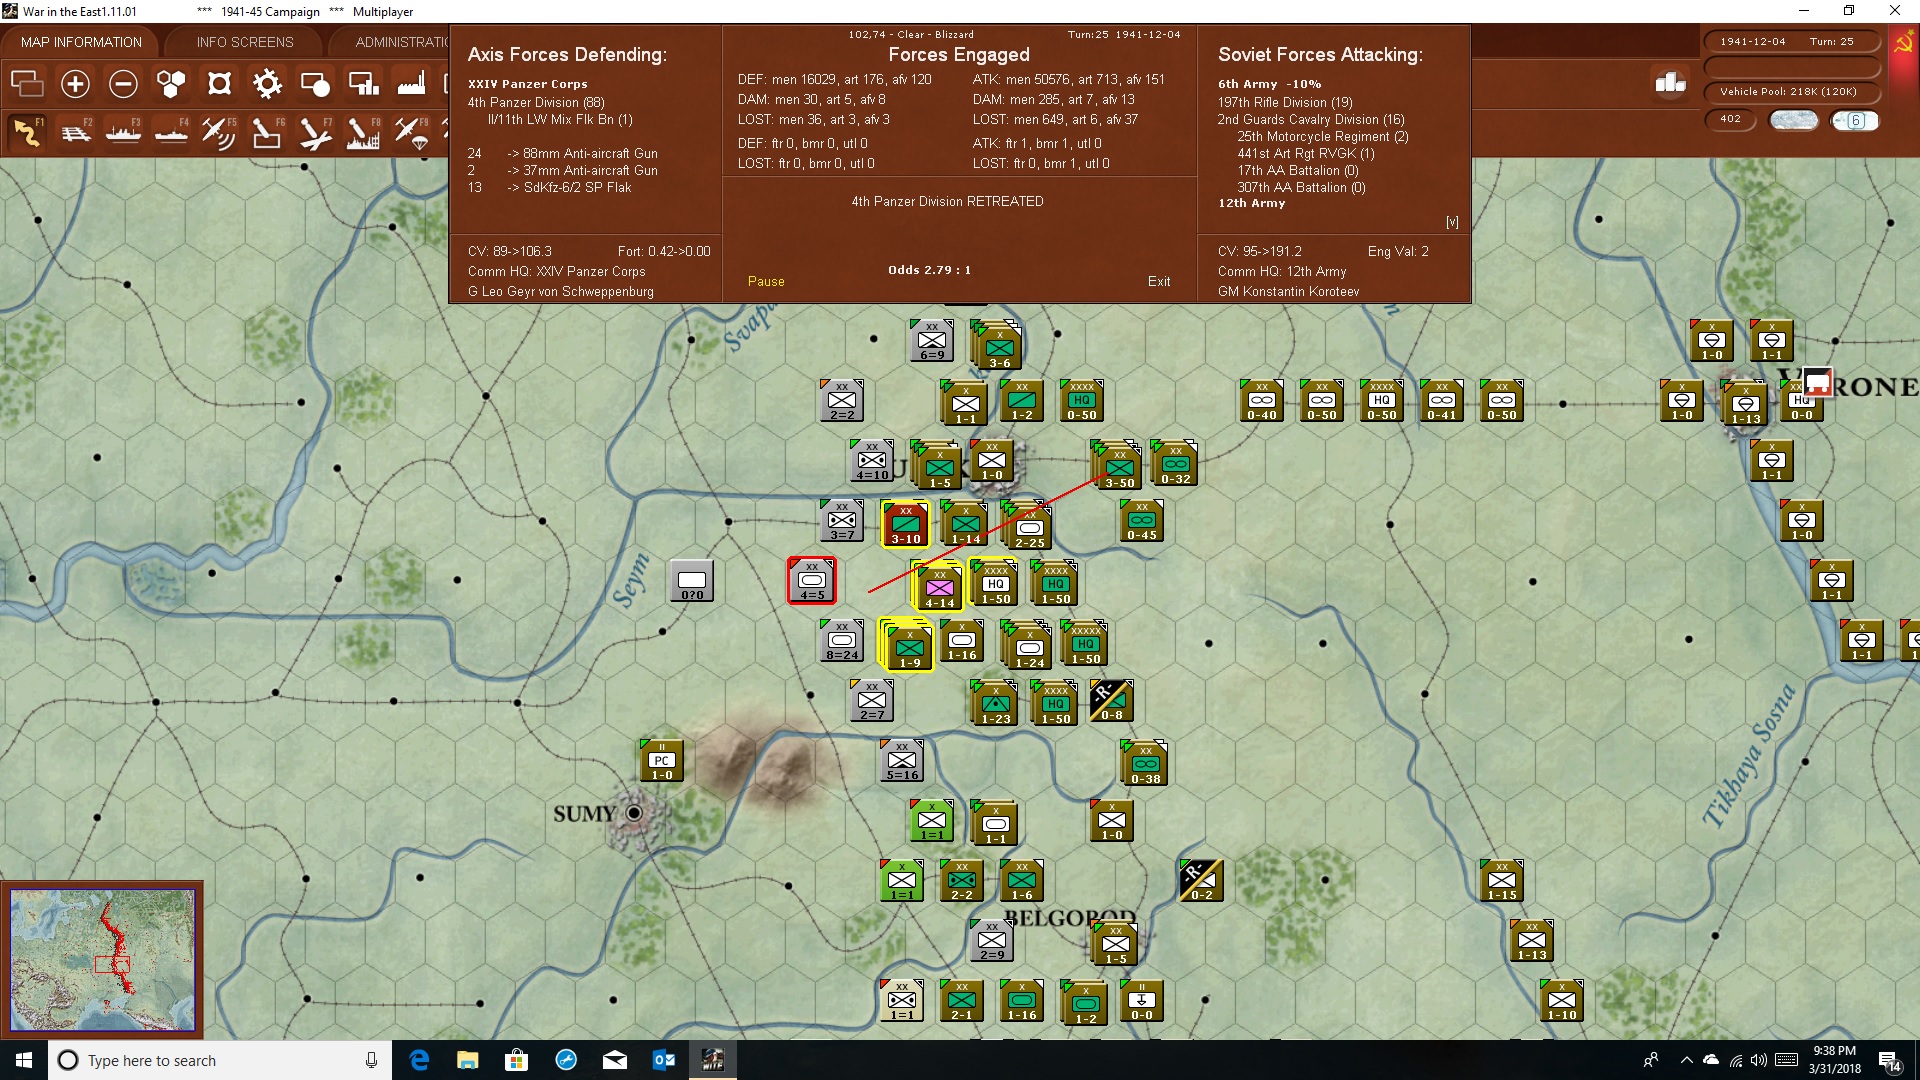Viewport: 1920px width, 1080px height.
Task: Toggle the hex grid icon
Action: pos(171,84)
